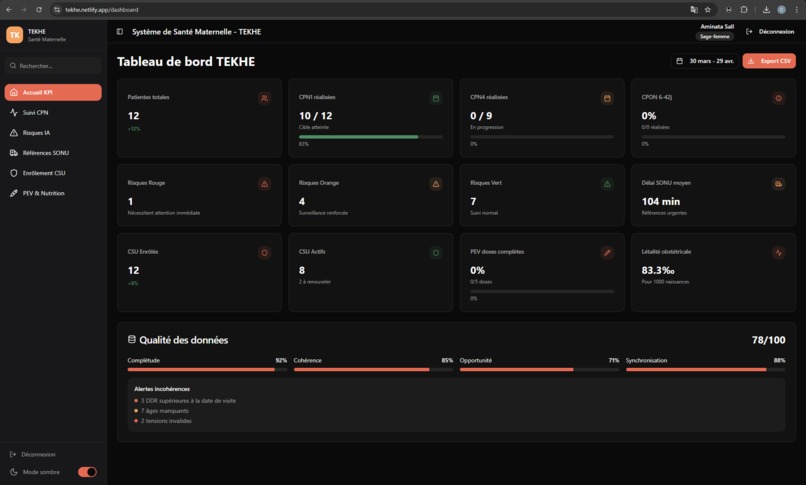This screenshot has width=806, height=485.
Task: Open the browser three-dot menu
Action: [796, 10]
